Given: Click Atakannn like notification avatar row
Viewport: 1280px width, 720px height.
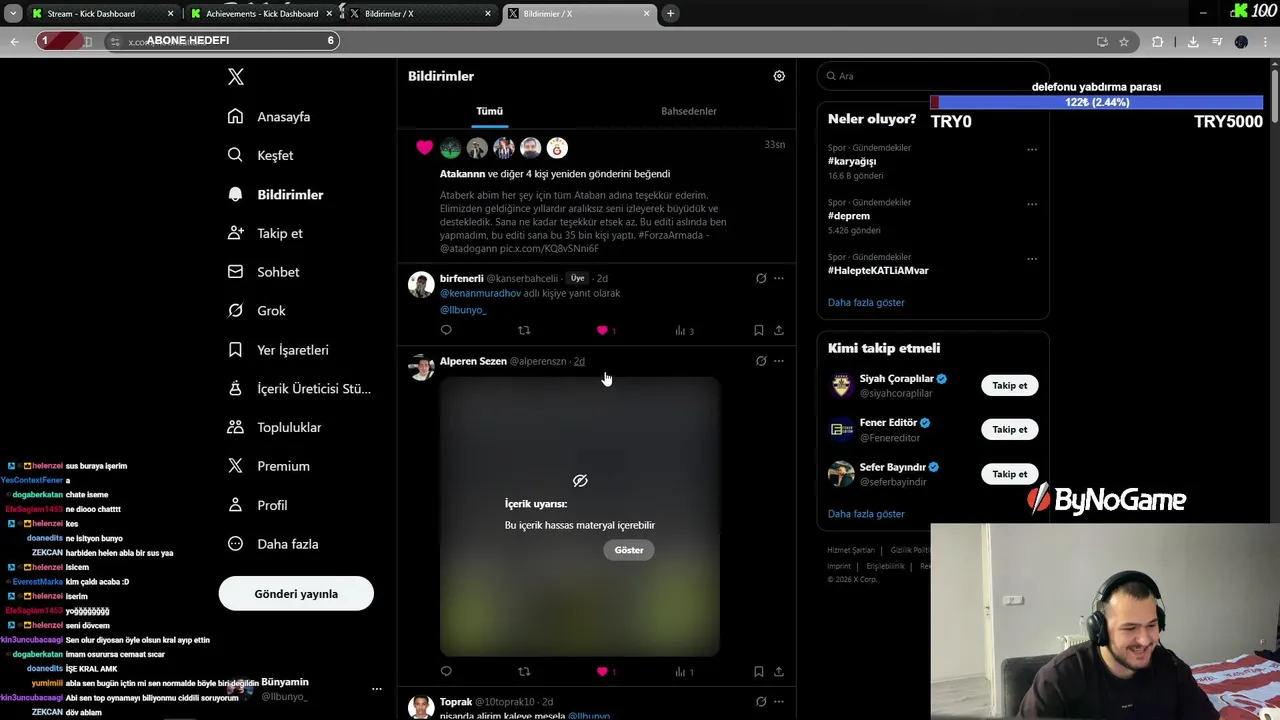Looking at the screenshot, I should (x=504, y=148).
